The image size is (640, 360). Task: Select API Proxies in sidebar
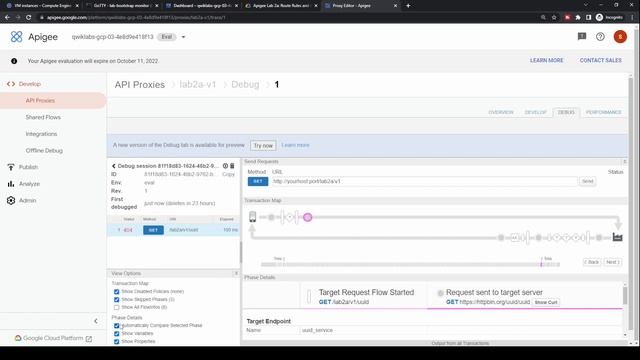click(53, 100)
